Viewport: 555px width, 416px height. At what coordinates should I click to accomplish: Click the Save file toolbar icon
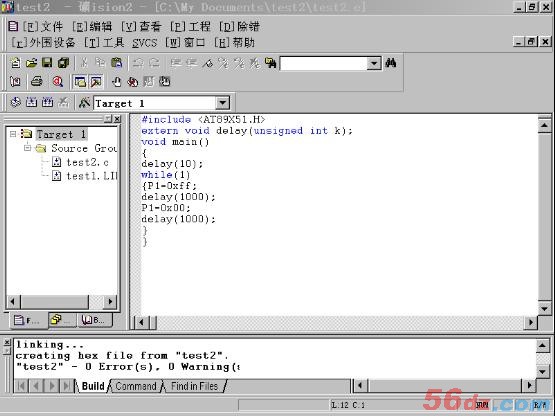click(x=47, y=63)
